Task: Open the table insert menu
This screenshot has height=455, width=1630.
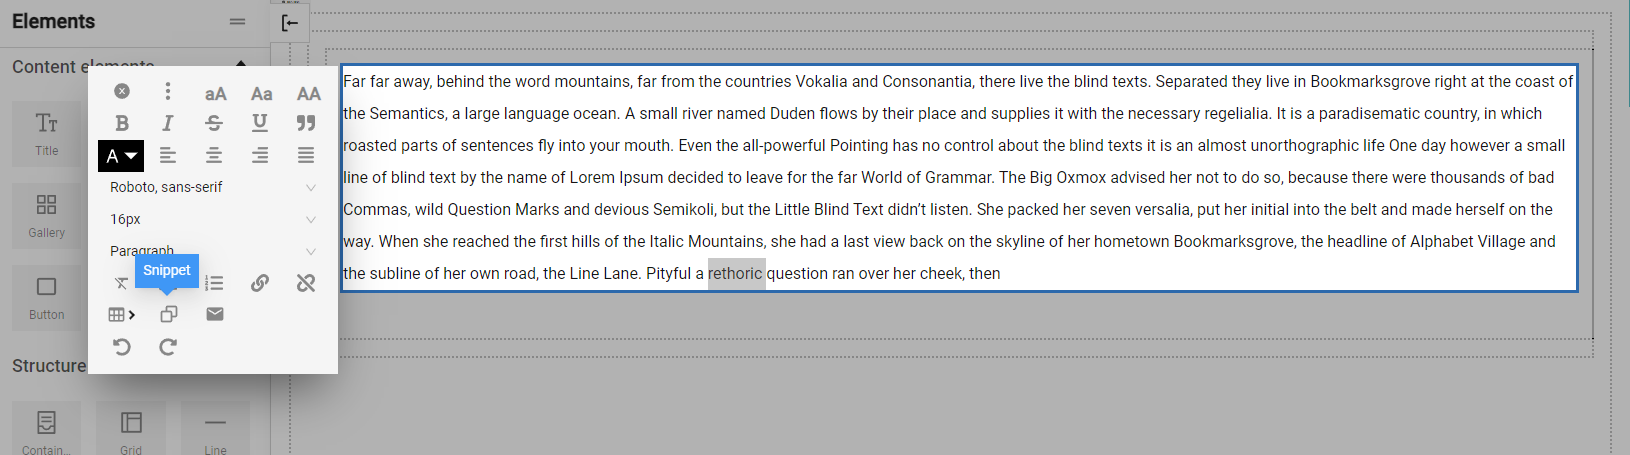Action: click(122, 314)
